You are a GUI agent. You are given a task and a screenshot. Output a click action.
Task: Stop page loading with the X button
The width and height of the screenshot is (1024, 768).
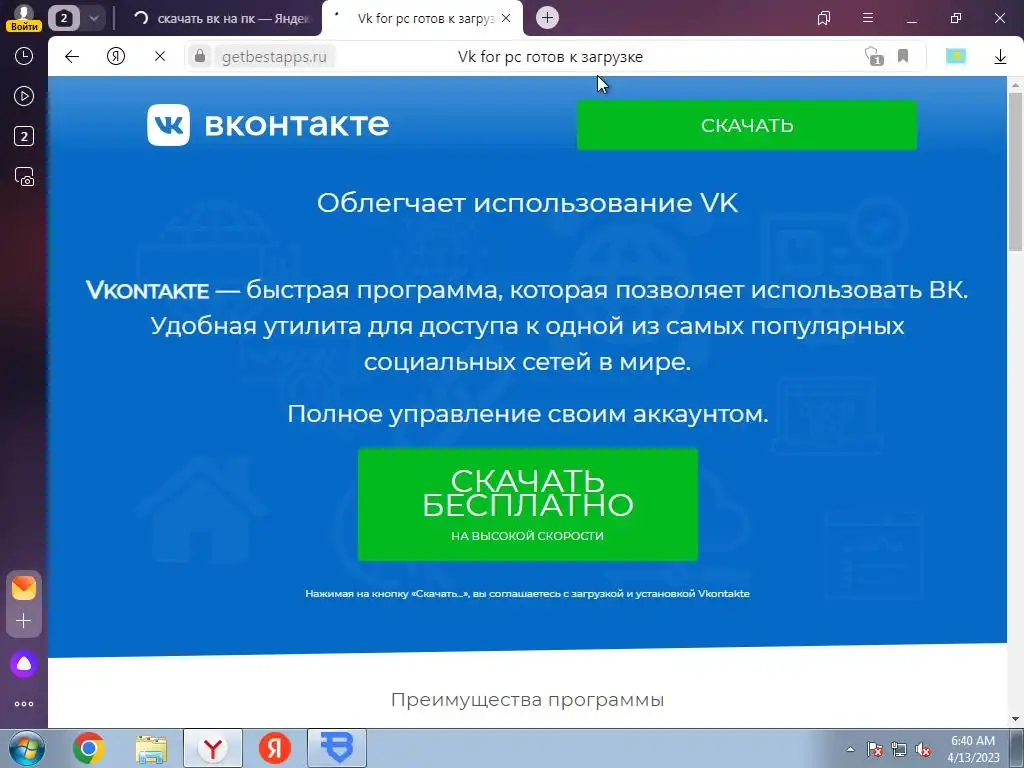click(160, 57)
